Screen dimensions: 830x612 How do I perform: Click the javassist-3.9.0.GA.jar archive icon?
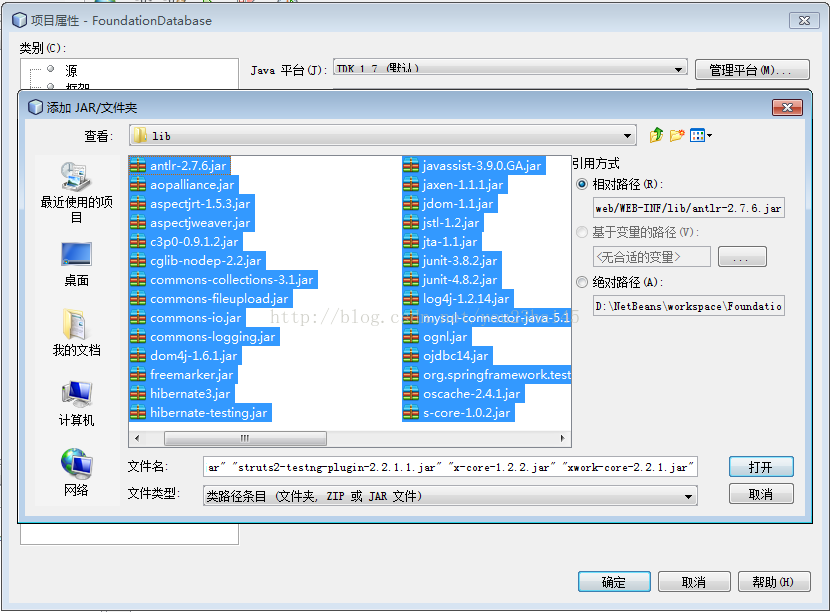(x=411, y=166)
